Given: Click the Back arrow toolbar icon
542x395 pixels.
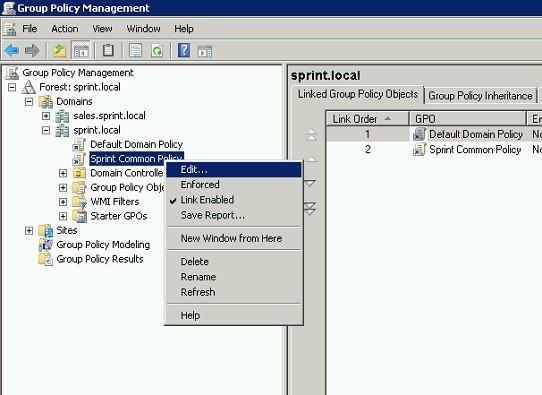Looking at the screenshot, I should 12,51.
